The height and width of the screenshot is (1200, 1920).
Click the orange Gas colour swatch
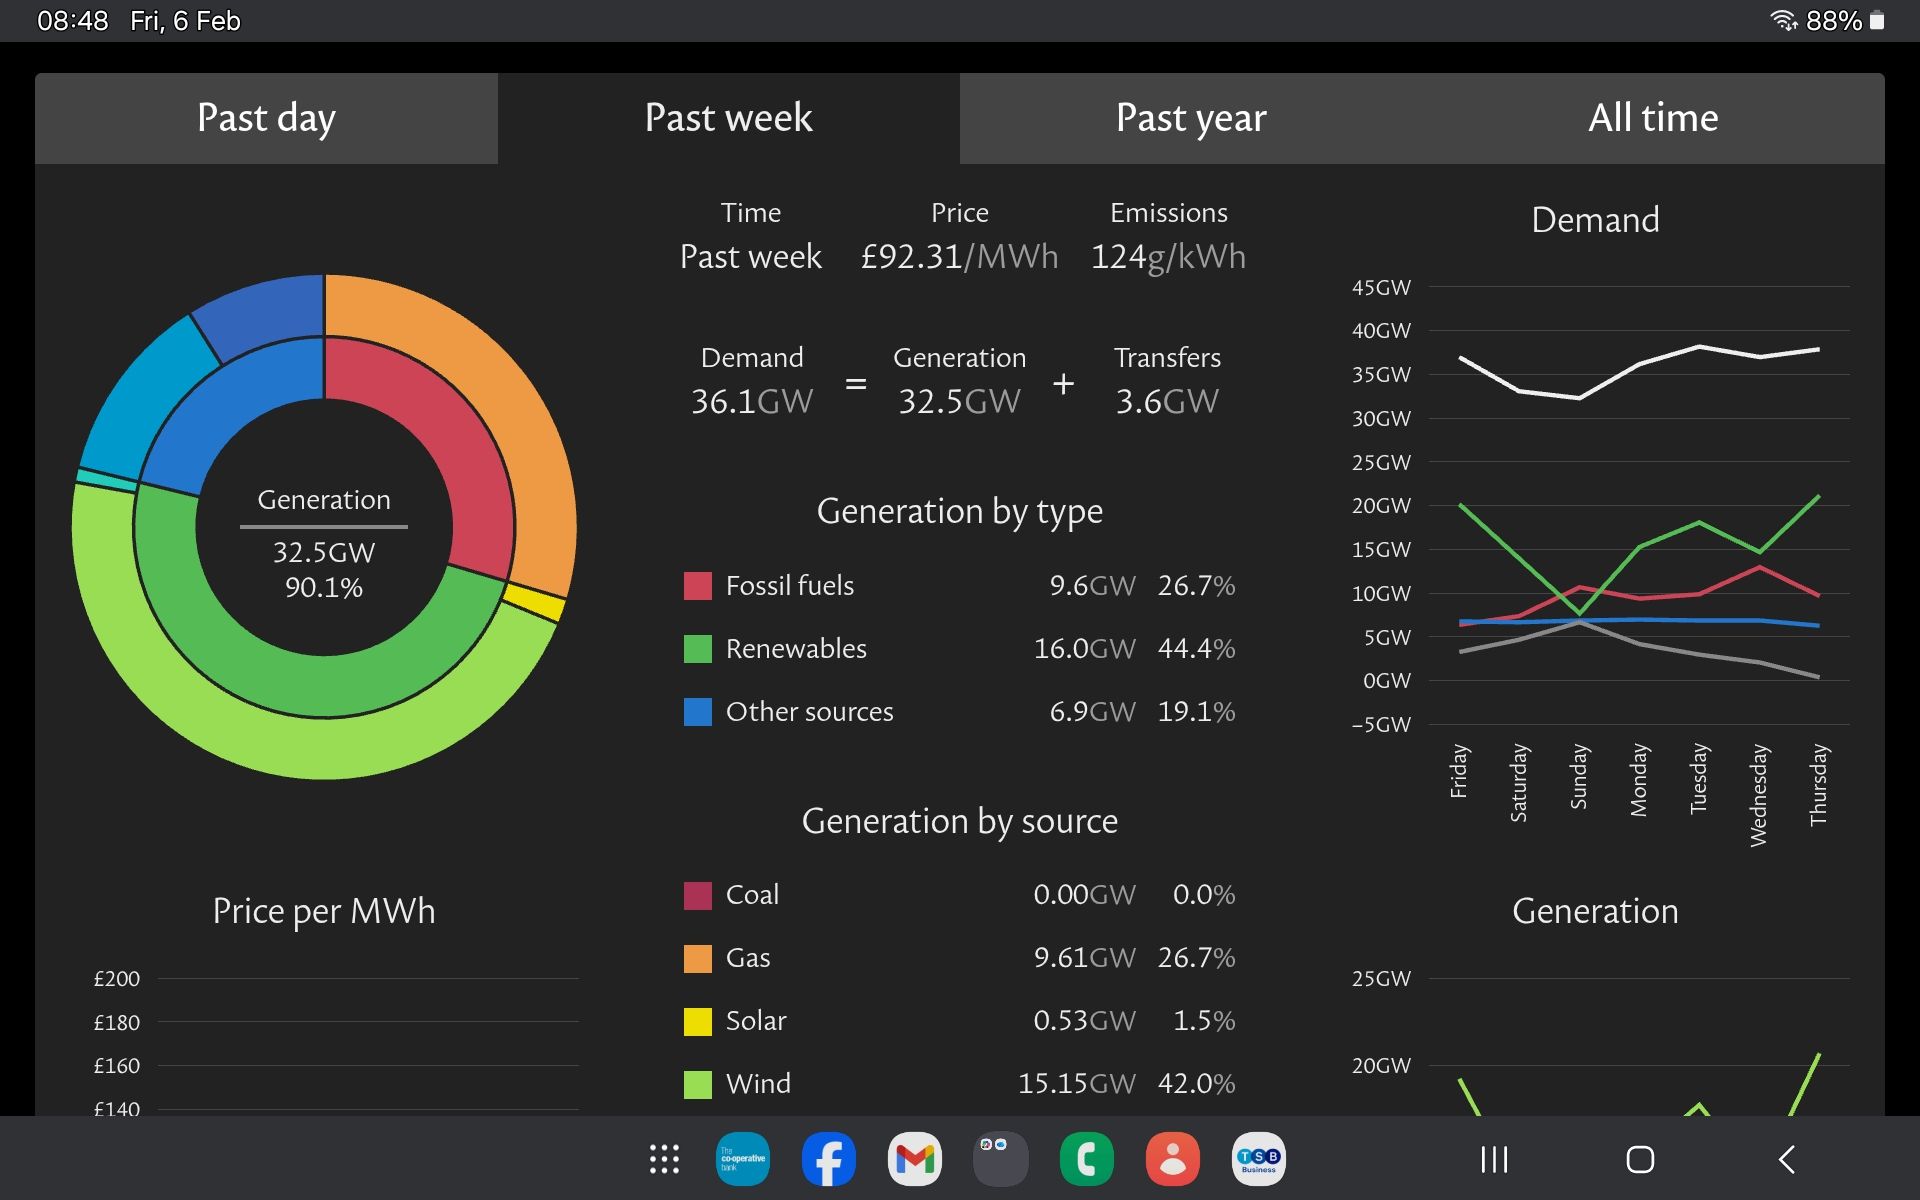[x=697, y=958]
